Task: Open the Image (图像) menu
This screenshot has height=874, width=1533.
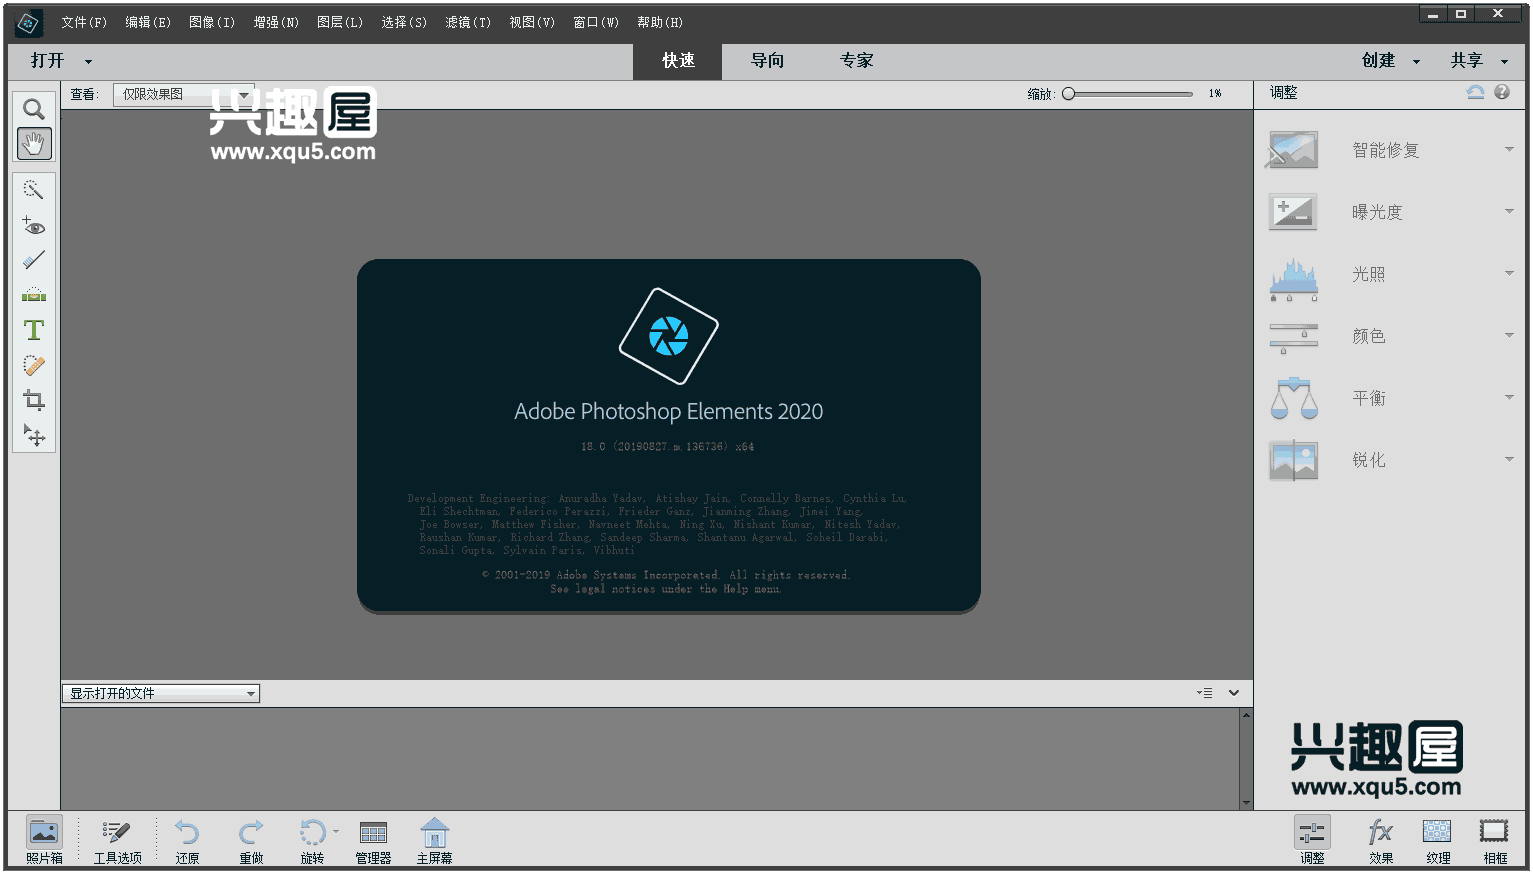Action: (x=212, y=22)
